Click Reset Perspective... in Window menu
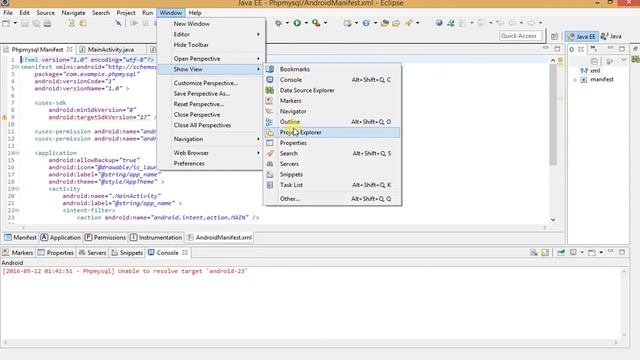 211,104
